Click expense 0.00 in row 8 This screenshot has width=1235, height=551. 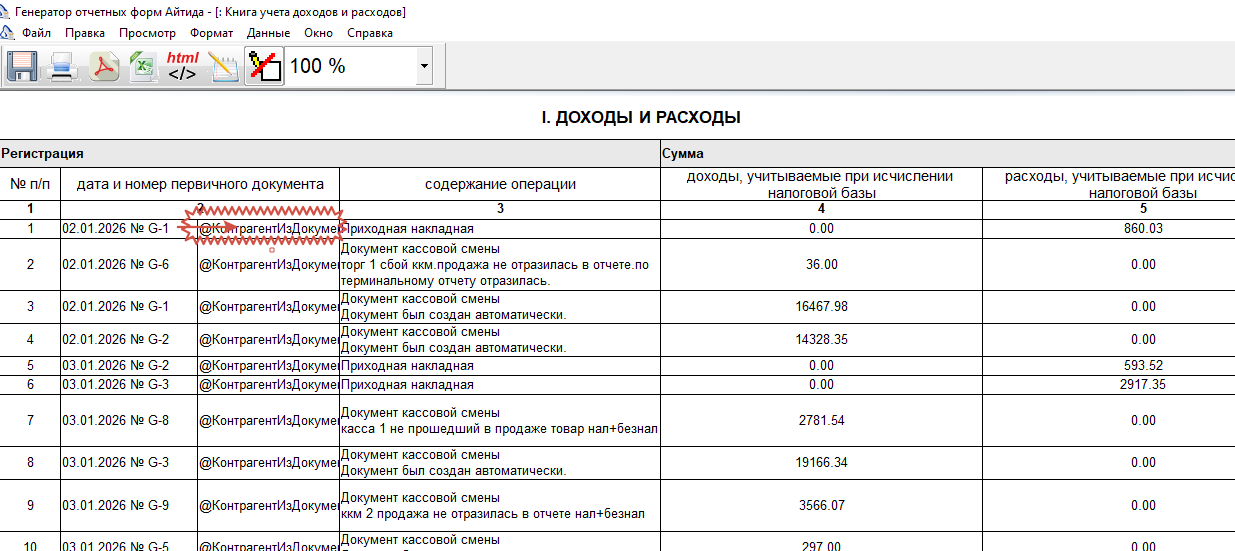point(1143,464)
